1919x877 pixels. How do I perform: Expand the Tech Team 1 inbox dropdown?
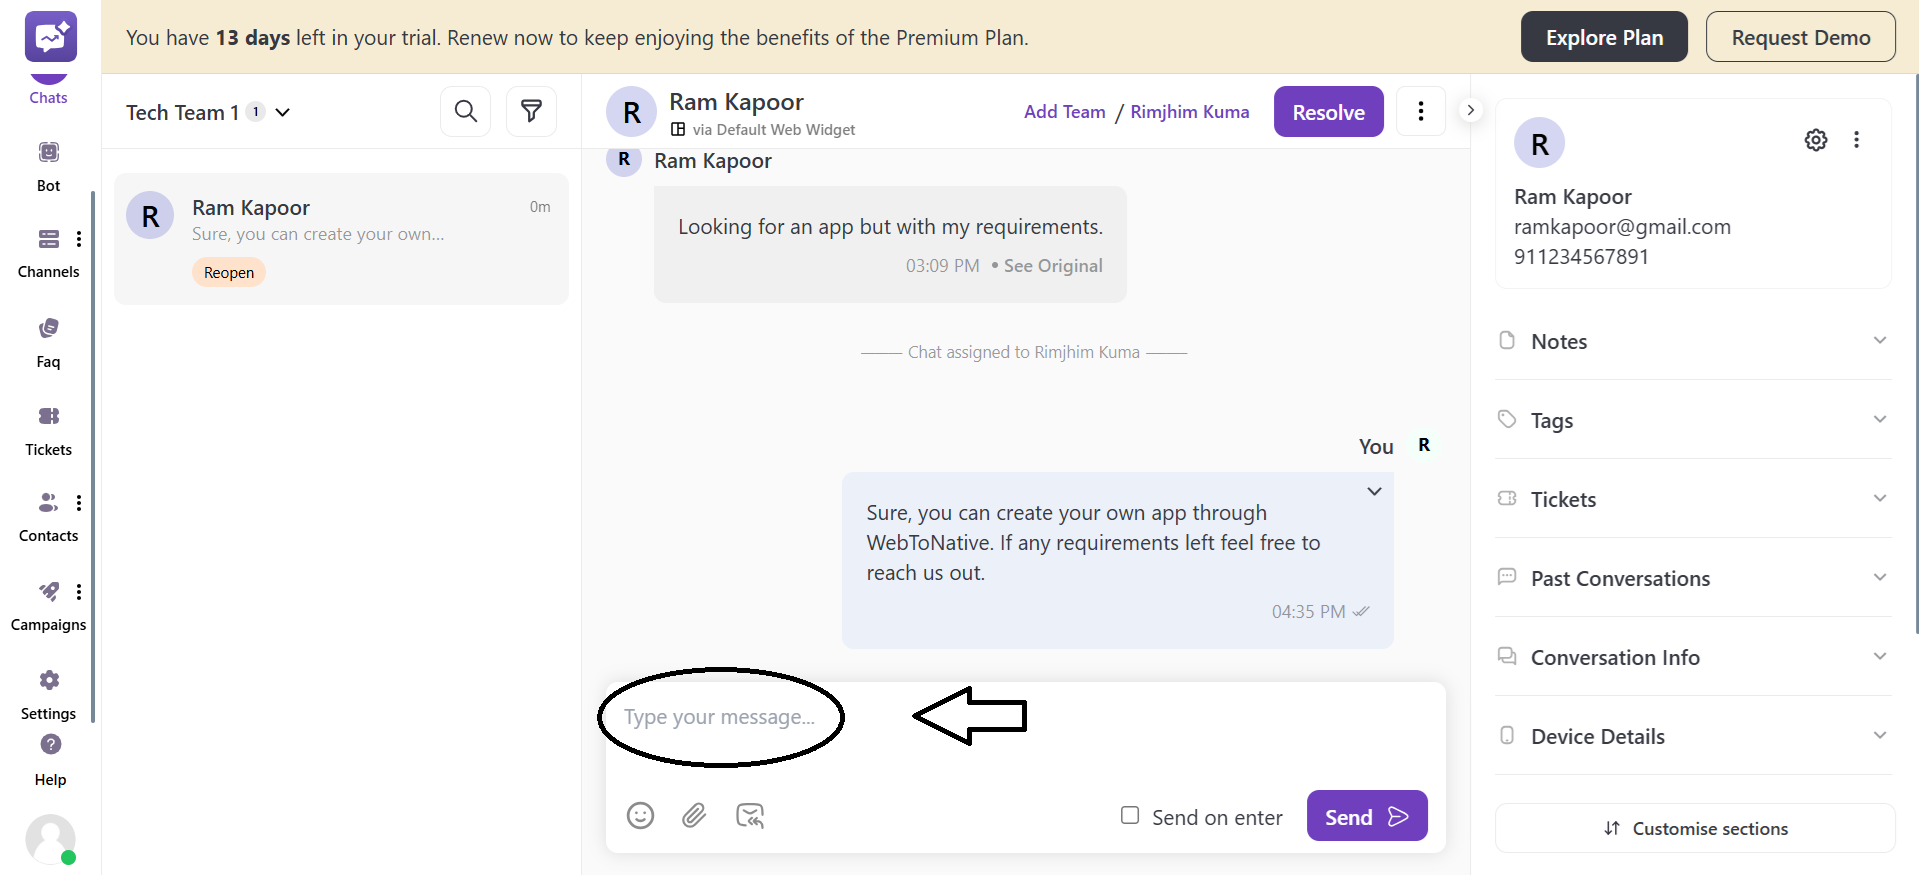(284, 112)
